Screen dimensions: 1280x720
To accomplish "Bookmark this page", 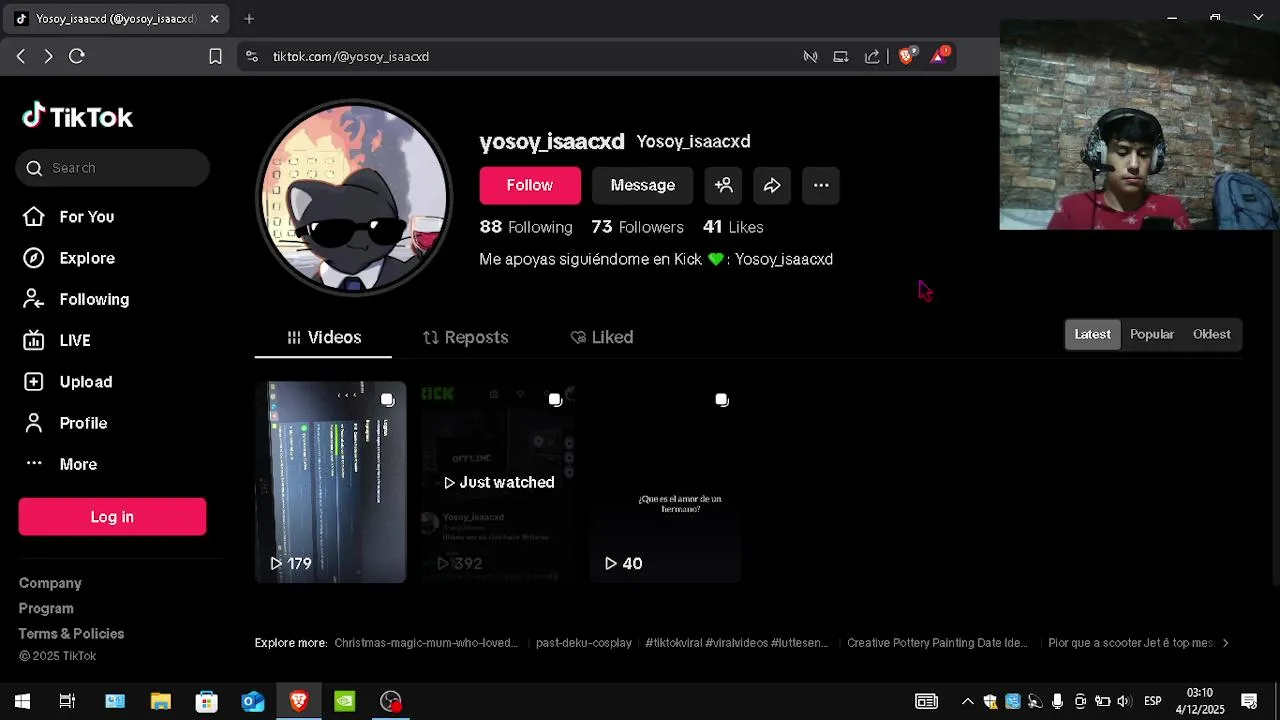I will 215,57.
